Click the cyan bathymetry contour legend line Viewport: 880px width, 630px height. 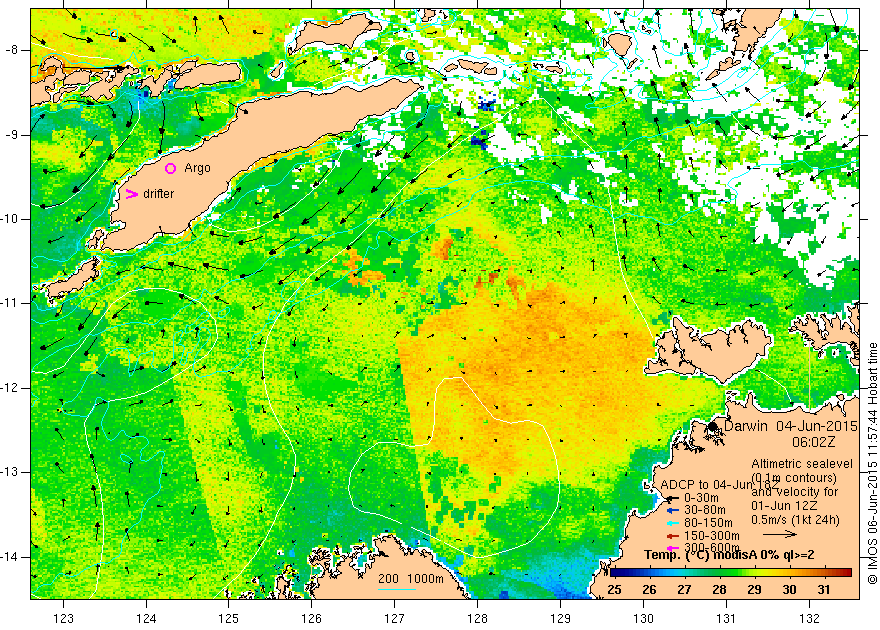click(397, 589)
